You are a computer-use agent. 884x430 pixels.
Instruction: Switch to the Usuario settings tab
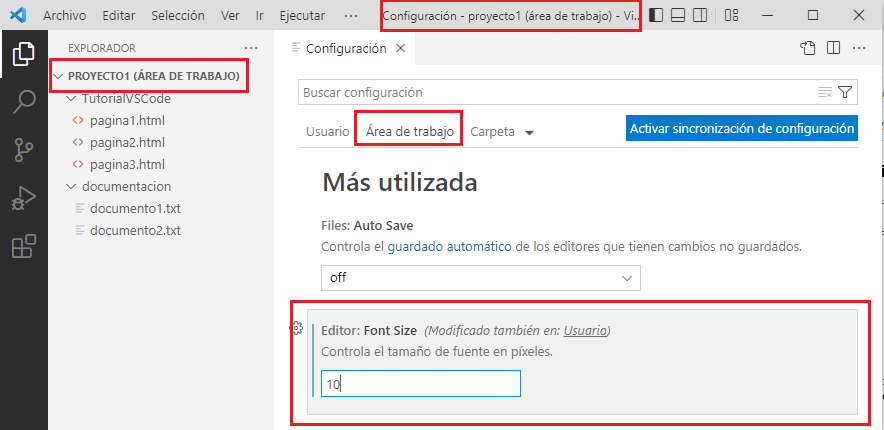pyautogui.click(x=328, y=132)
